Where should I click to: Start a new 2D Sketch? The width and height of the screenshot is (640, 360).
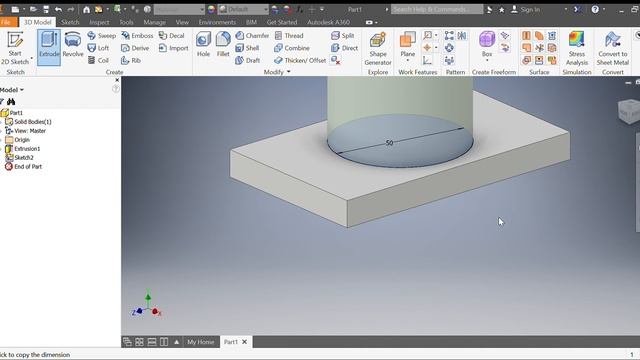pos(15,48)
